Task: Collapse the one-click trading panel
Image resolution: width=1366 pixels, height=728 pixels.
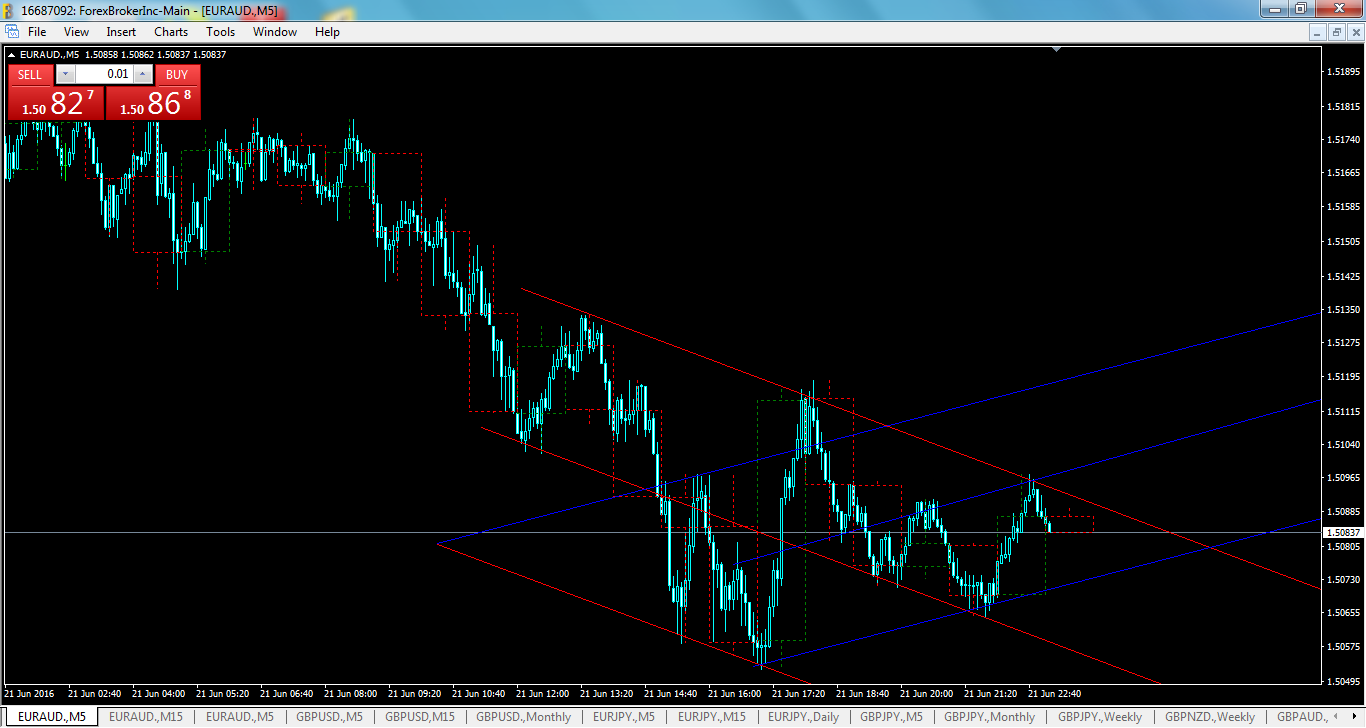Action: click(x=10, y=55)
